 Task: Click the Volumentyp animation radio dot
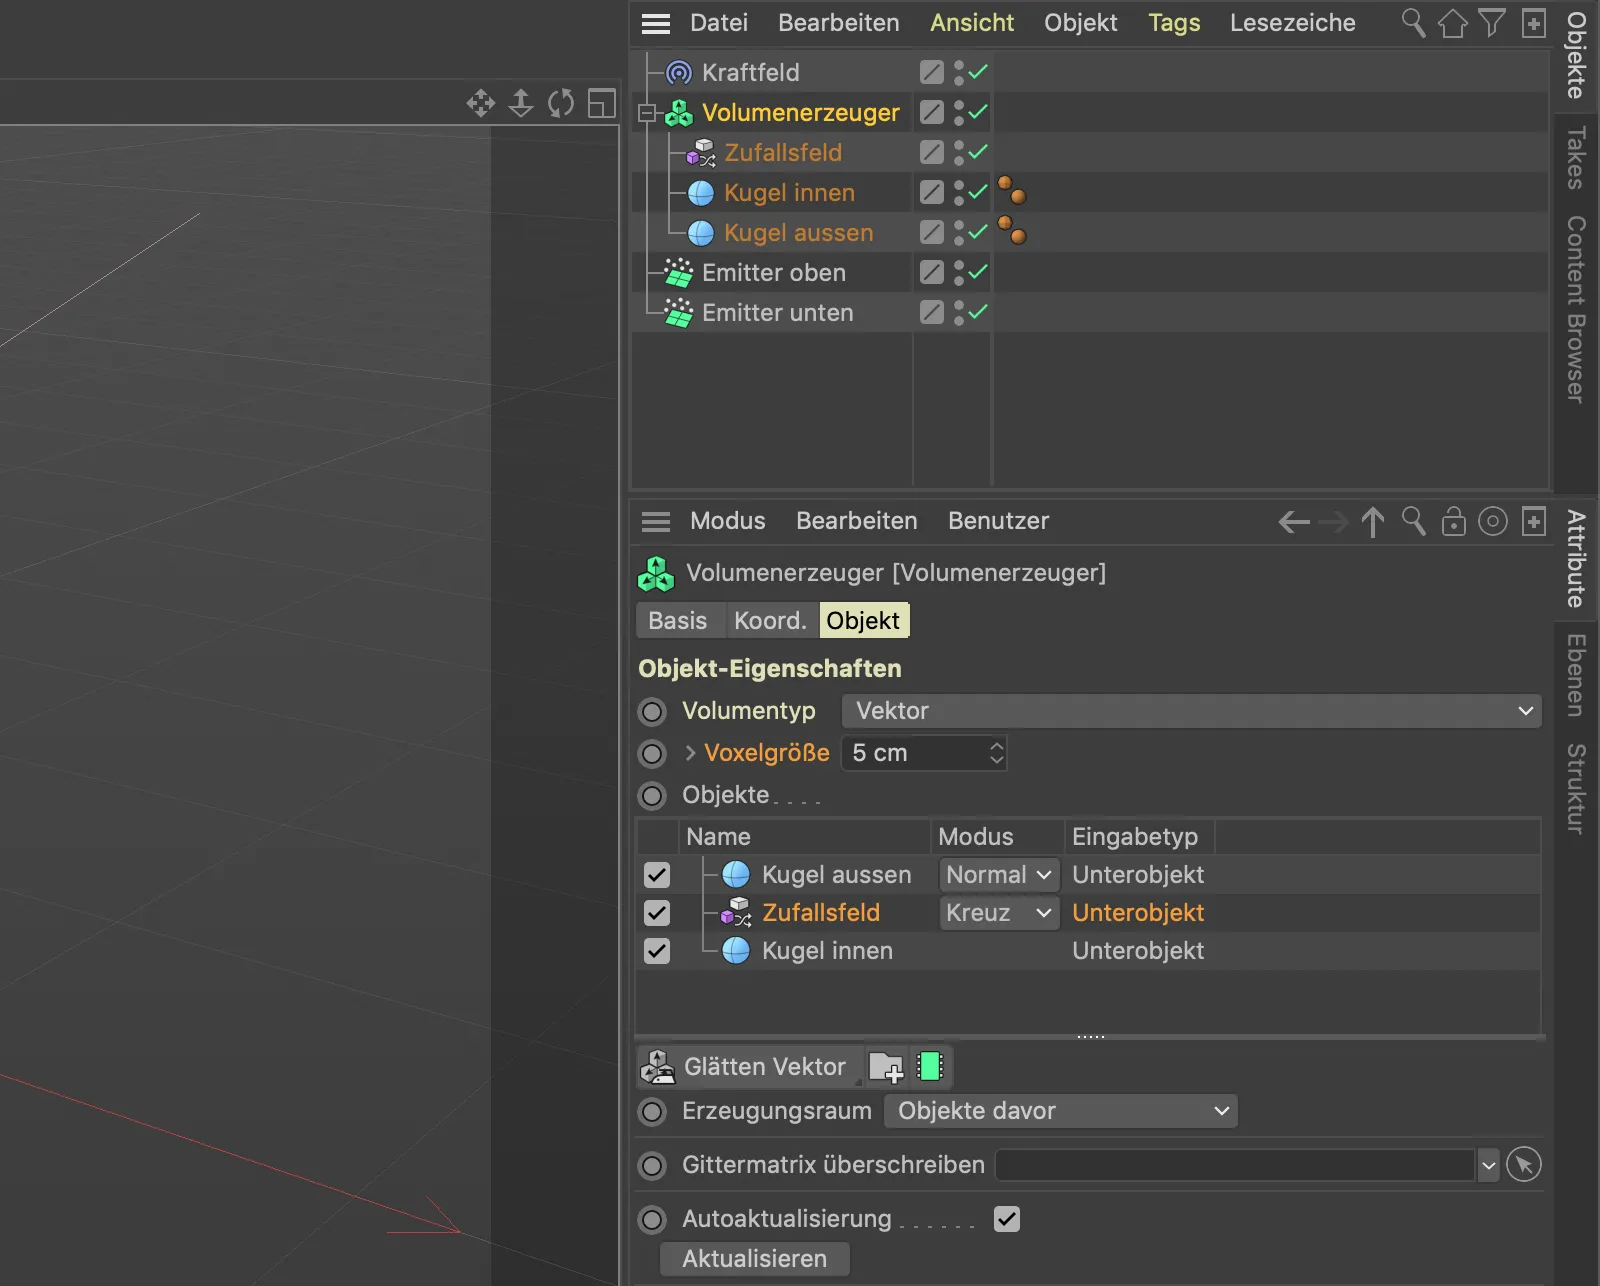(x=653, y=712)
